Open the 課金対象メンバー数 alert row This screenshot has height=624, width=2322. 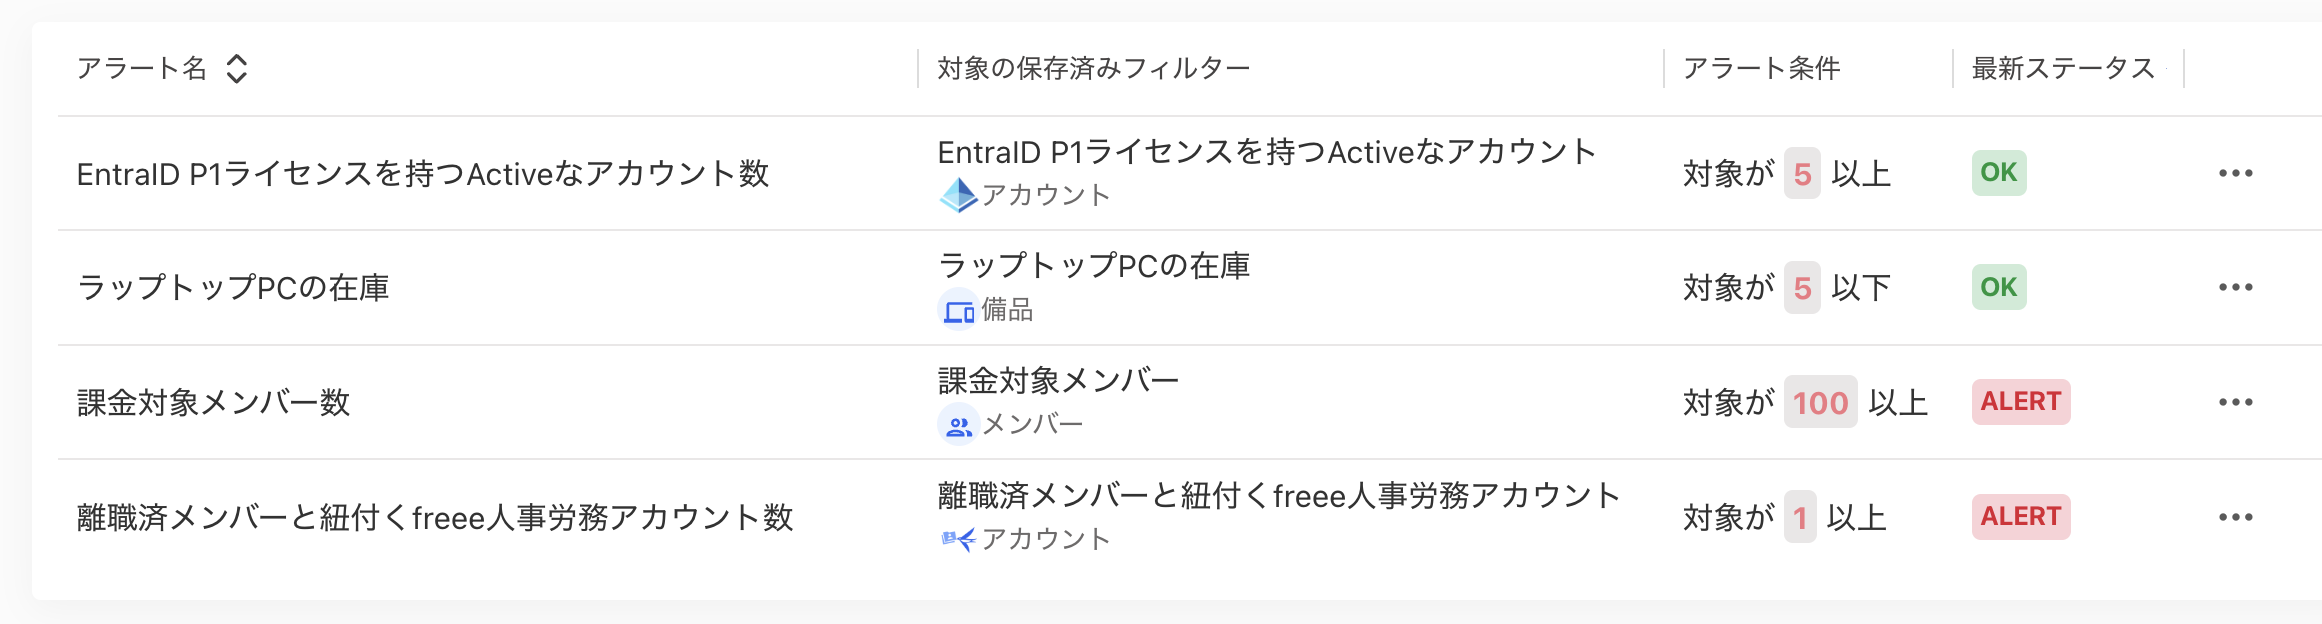click(213, 403)
